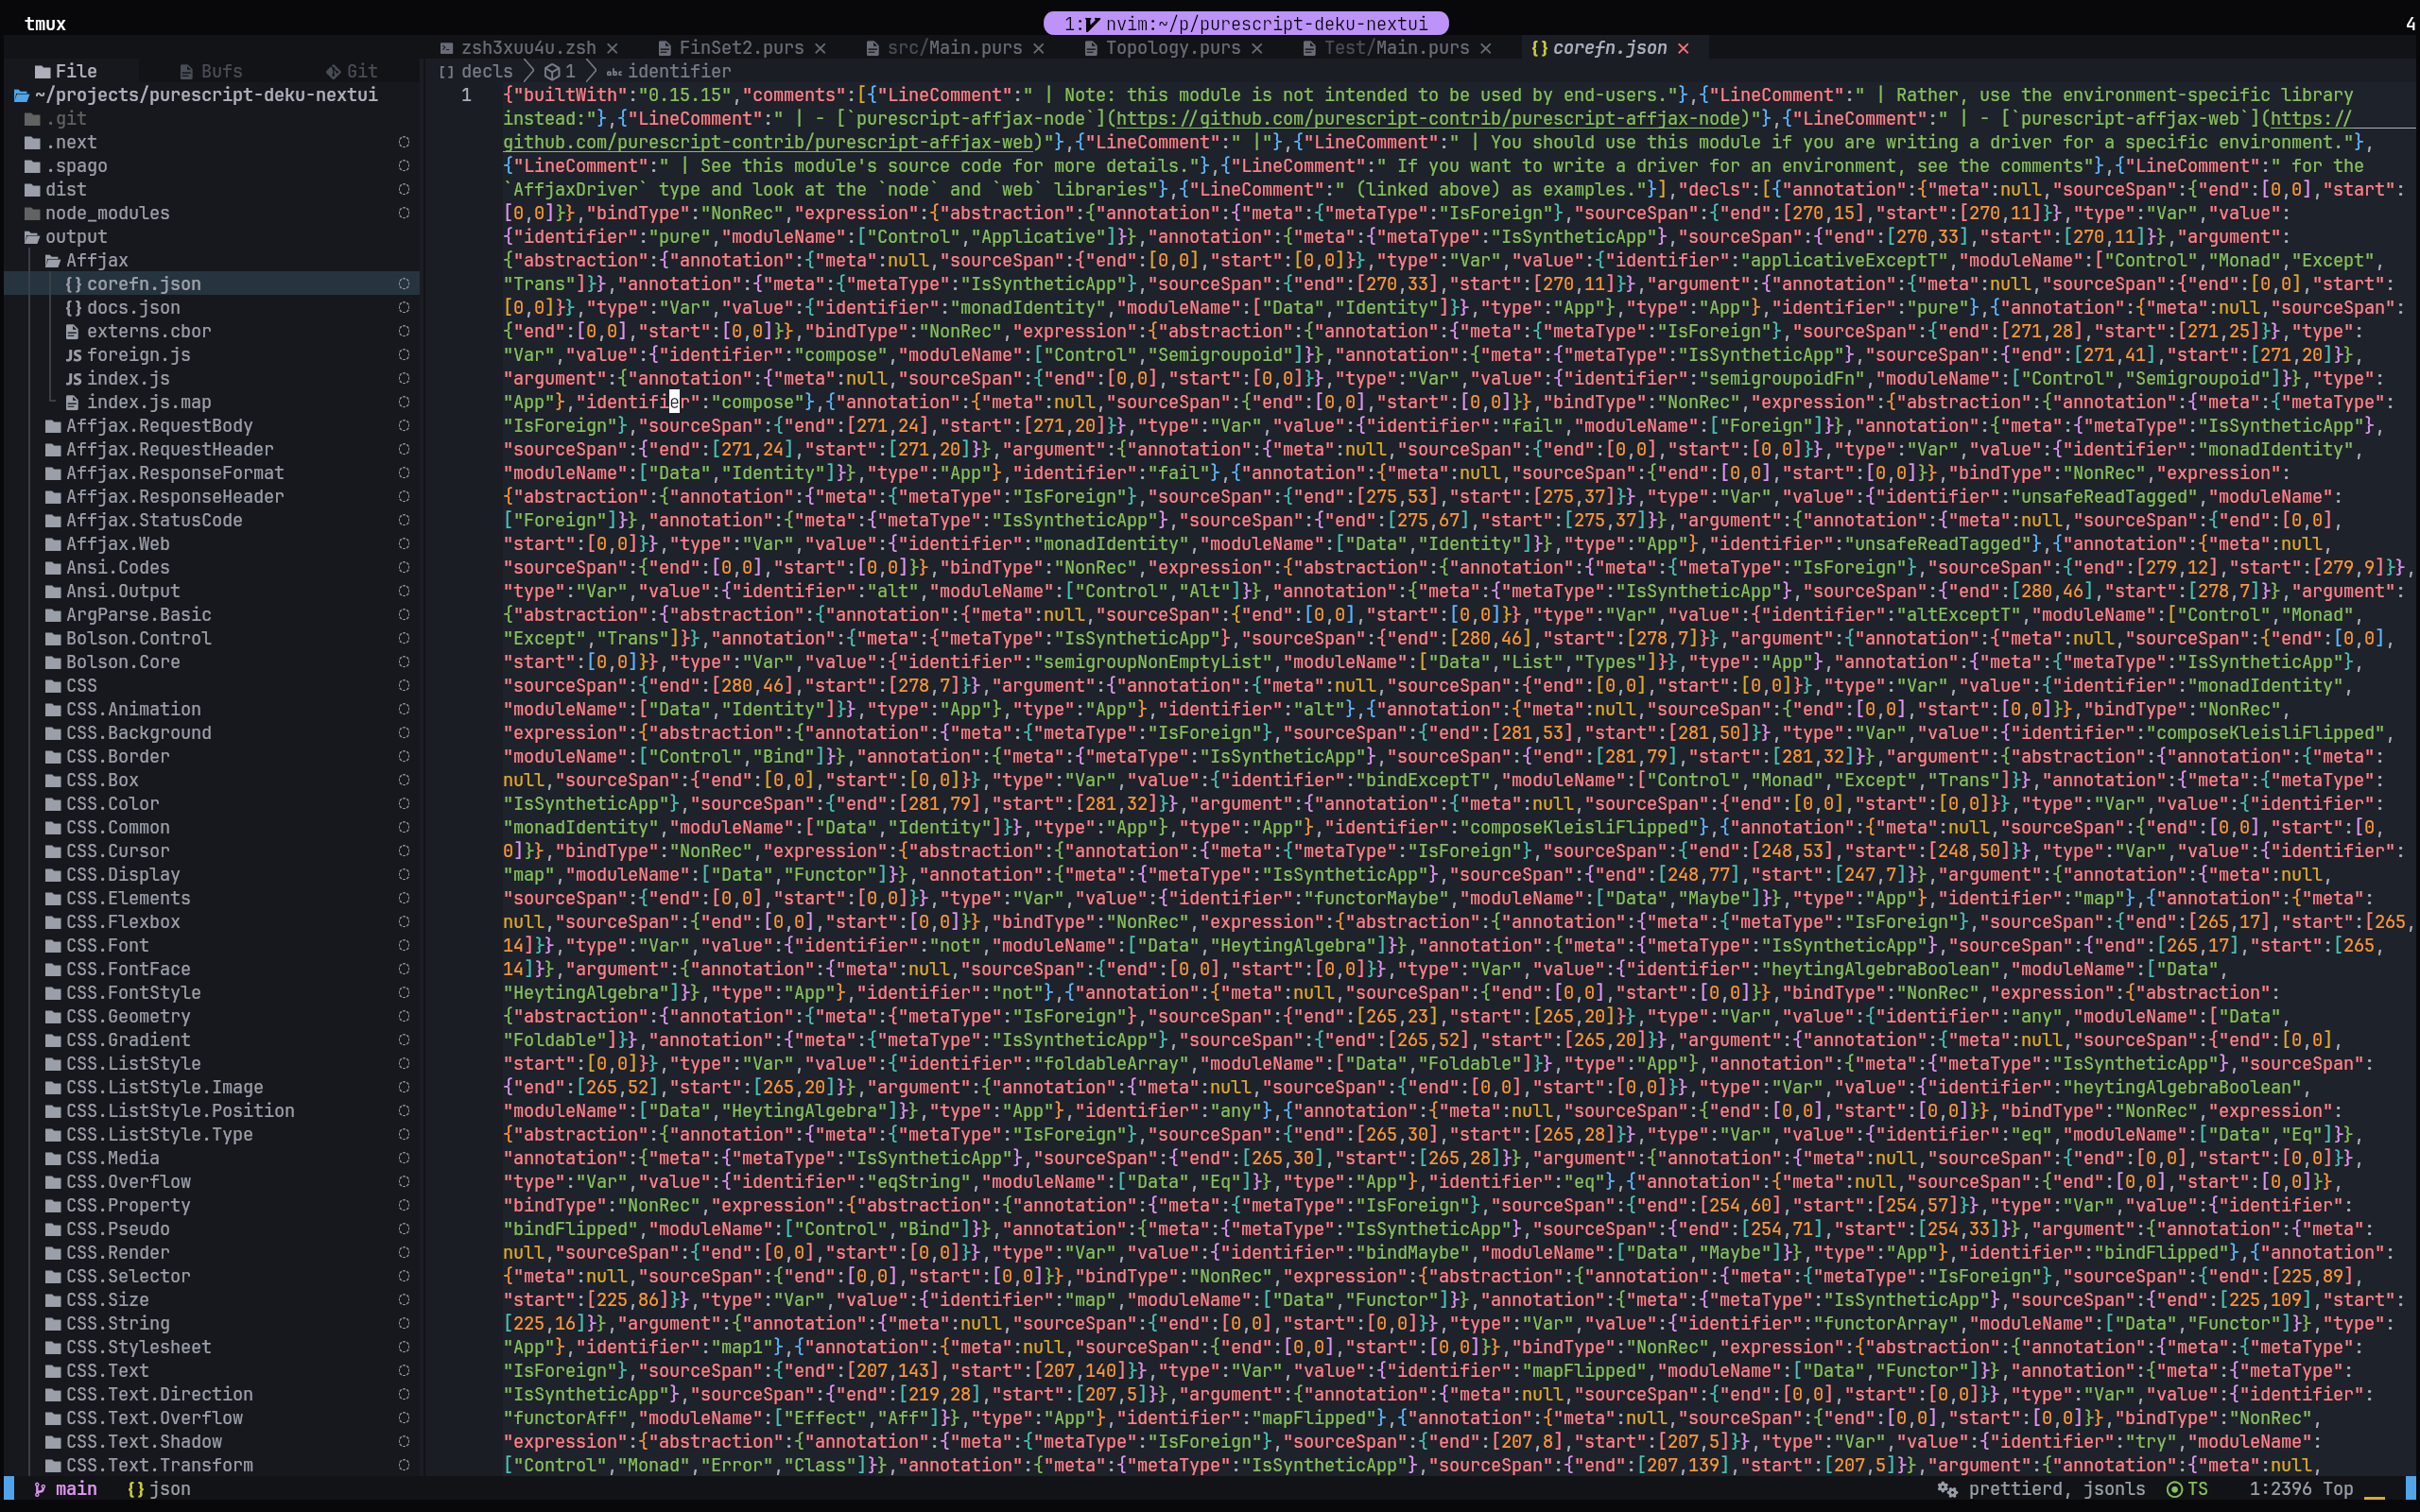Viewport: 2420px width, 1512px height.
Task: Expand the .spago folder
Action: pos(65,166)
